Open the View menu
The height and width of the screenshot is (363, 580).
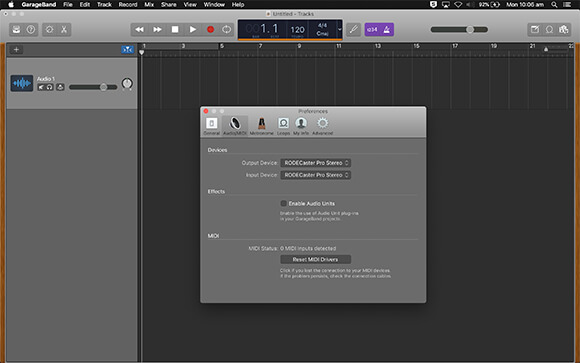190,4
